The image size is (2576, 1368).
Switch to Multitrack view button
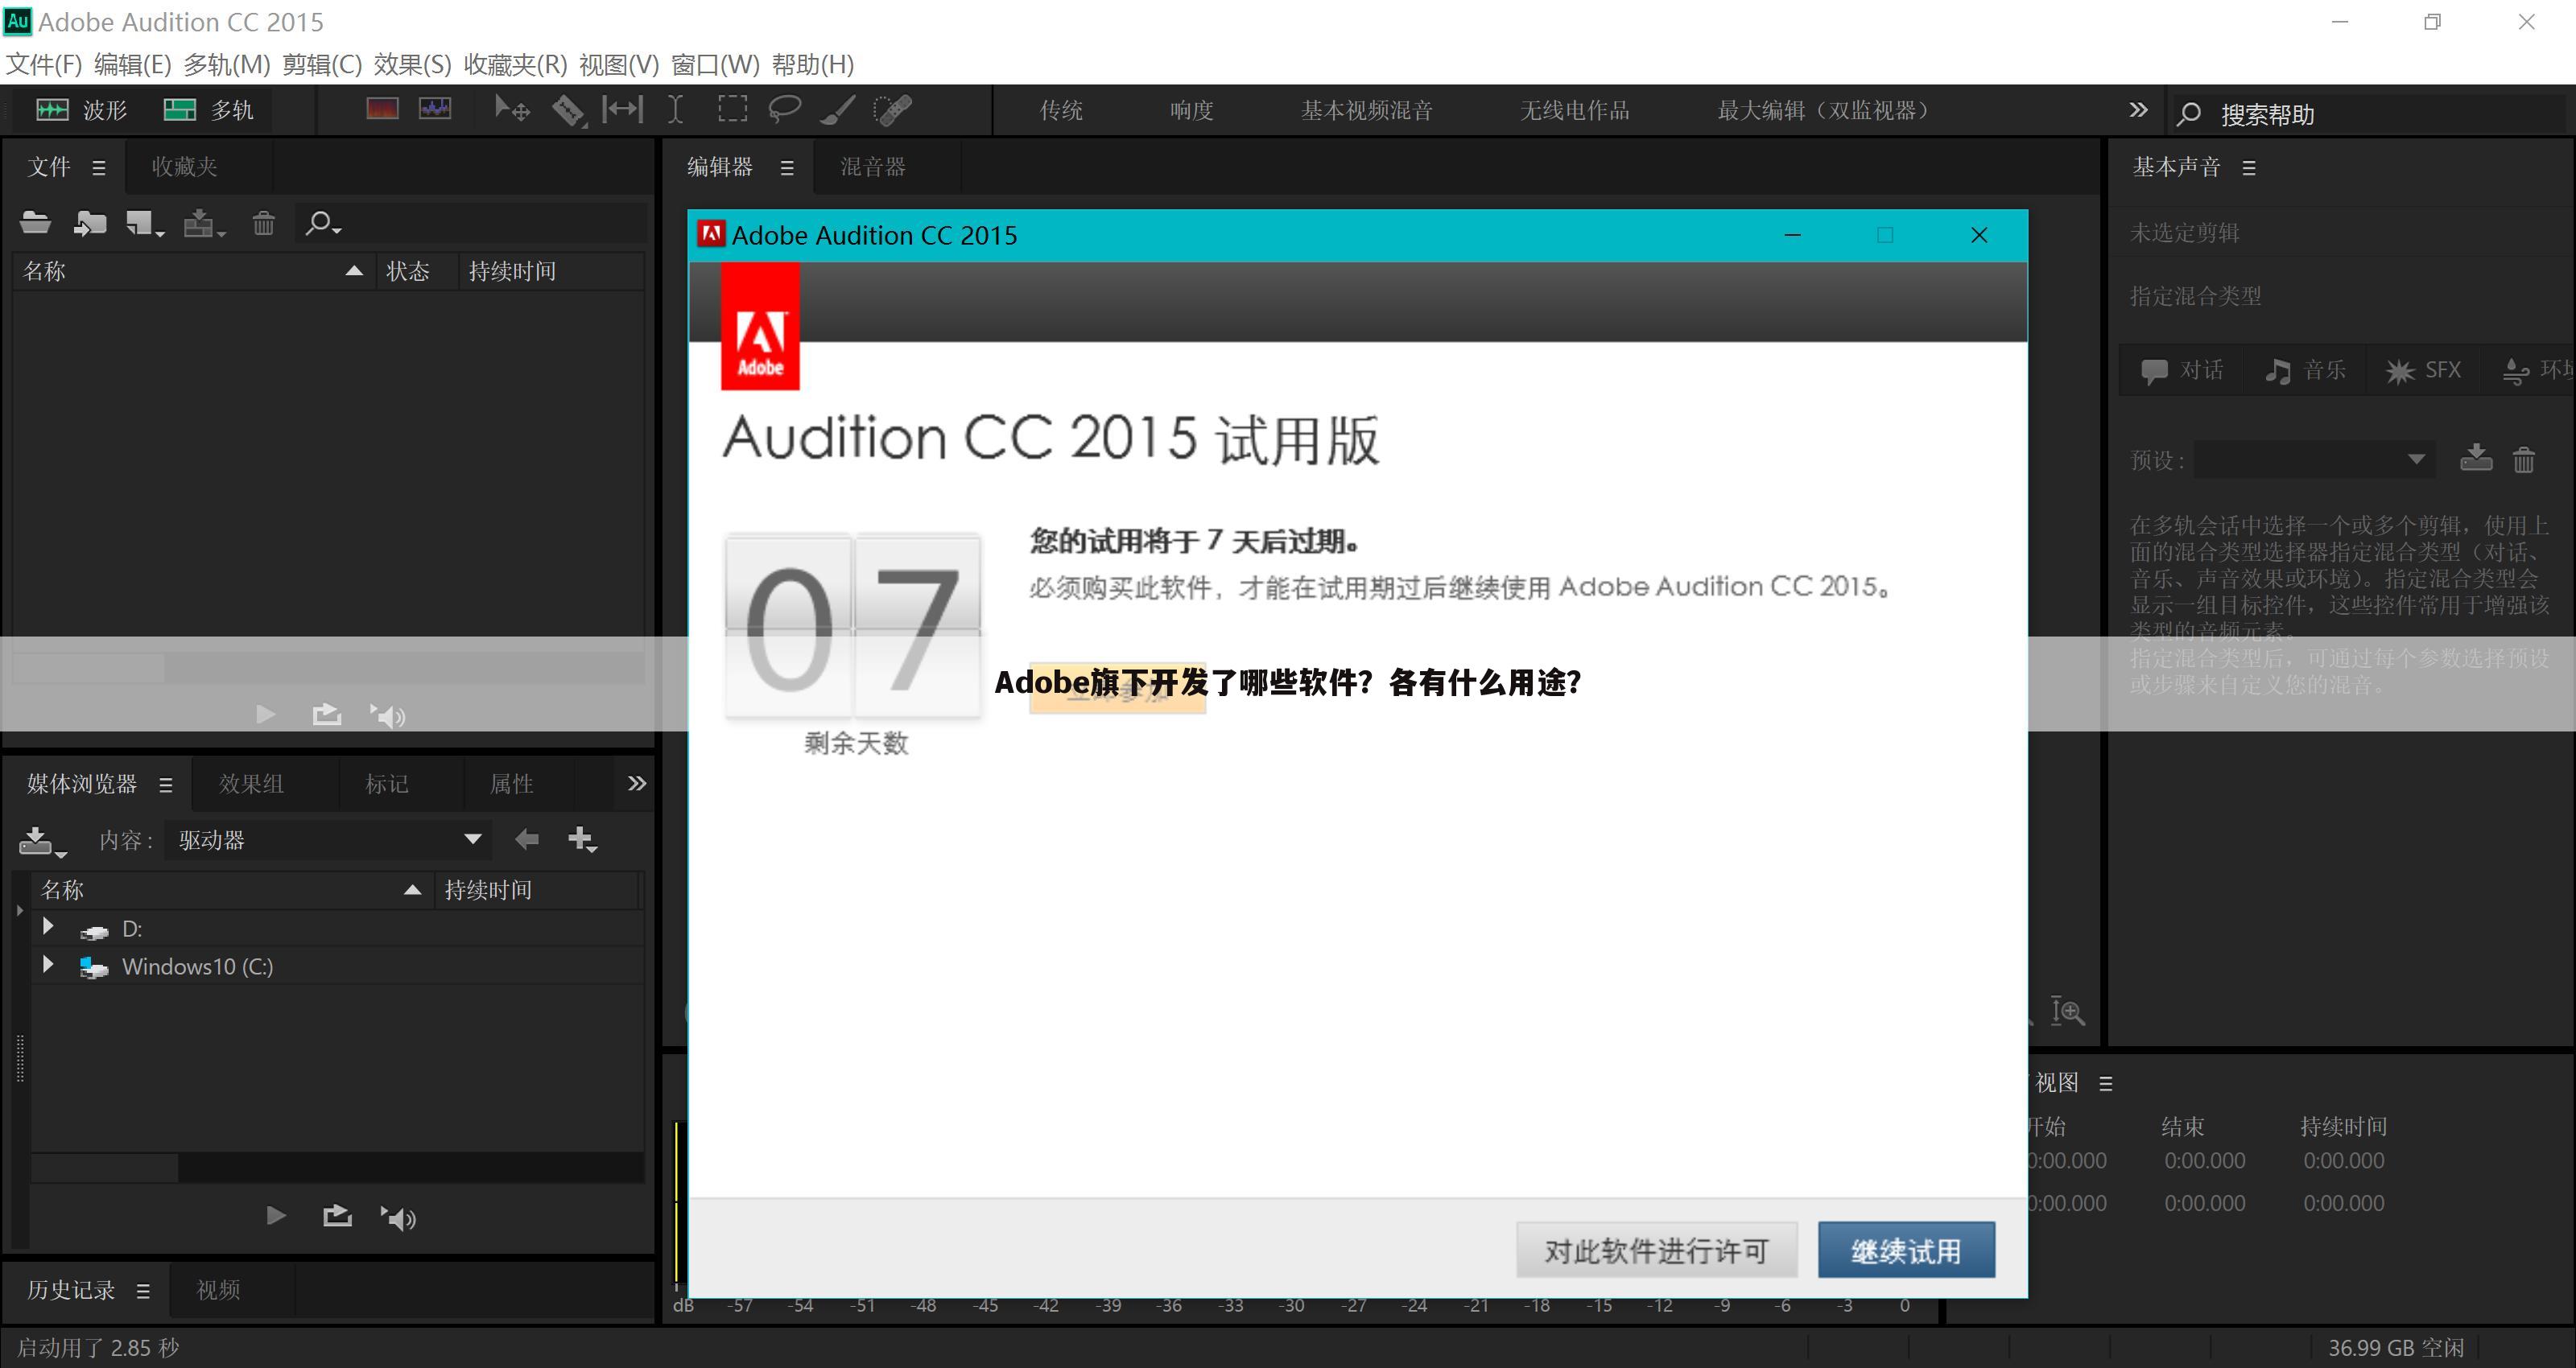[208, 110]
